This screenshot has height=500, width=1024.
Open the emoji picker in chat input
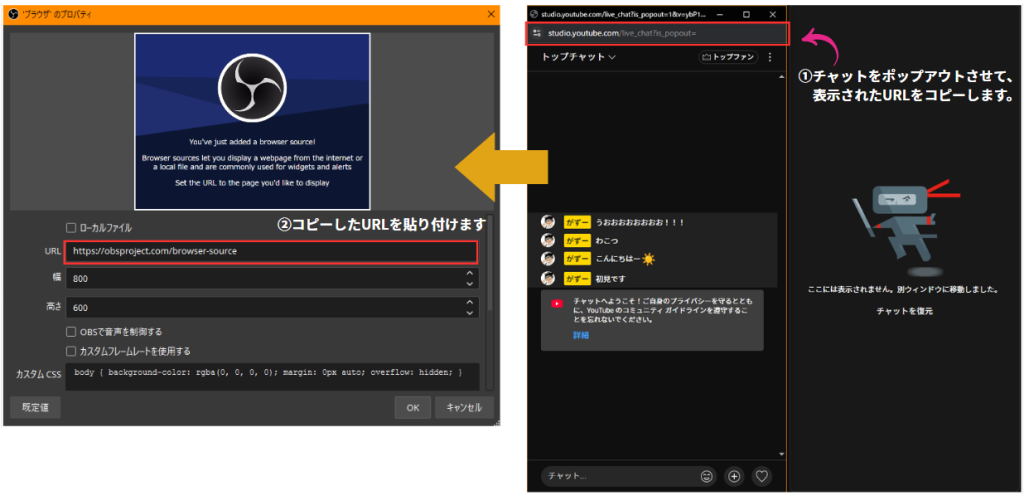point(706,477)
